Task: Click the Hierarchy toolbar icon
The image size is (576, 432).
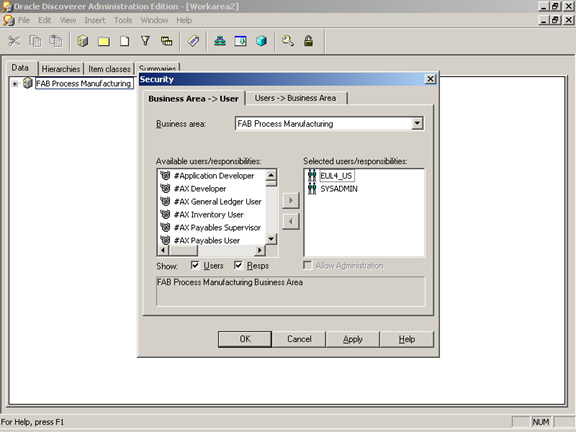Action: [220, 41]
